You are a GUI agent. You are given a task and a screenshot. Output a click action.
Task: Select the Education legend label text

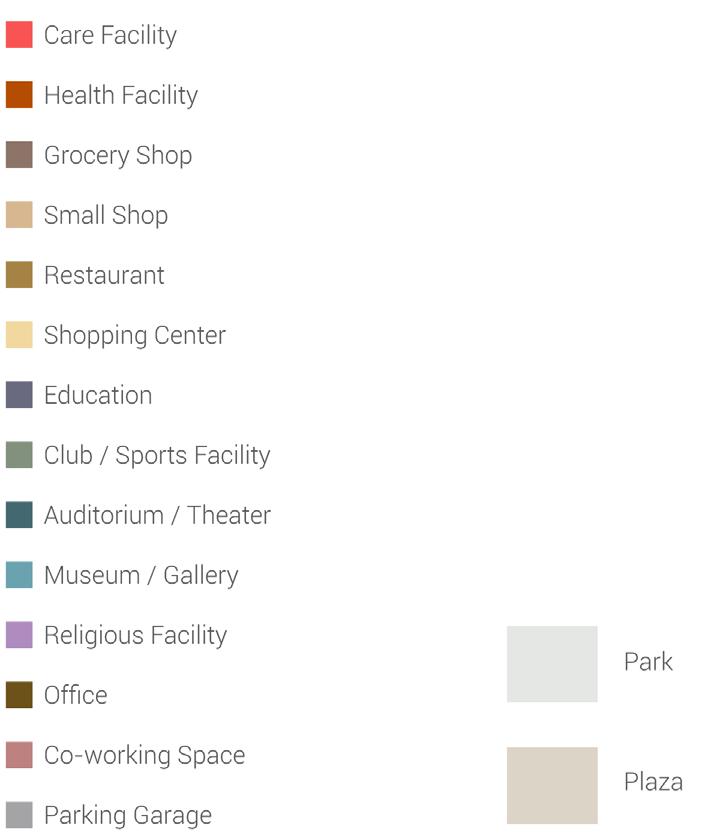click(x=98, y=395)
